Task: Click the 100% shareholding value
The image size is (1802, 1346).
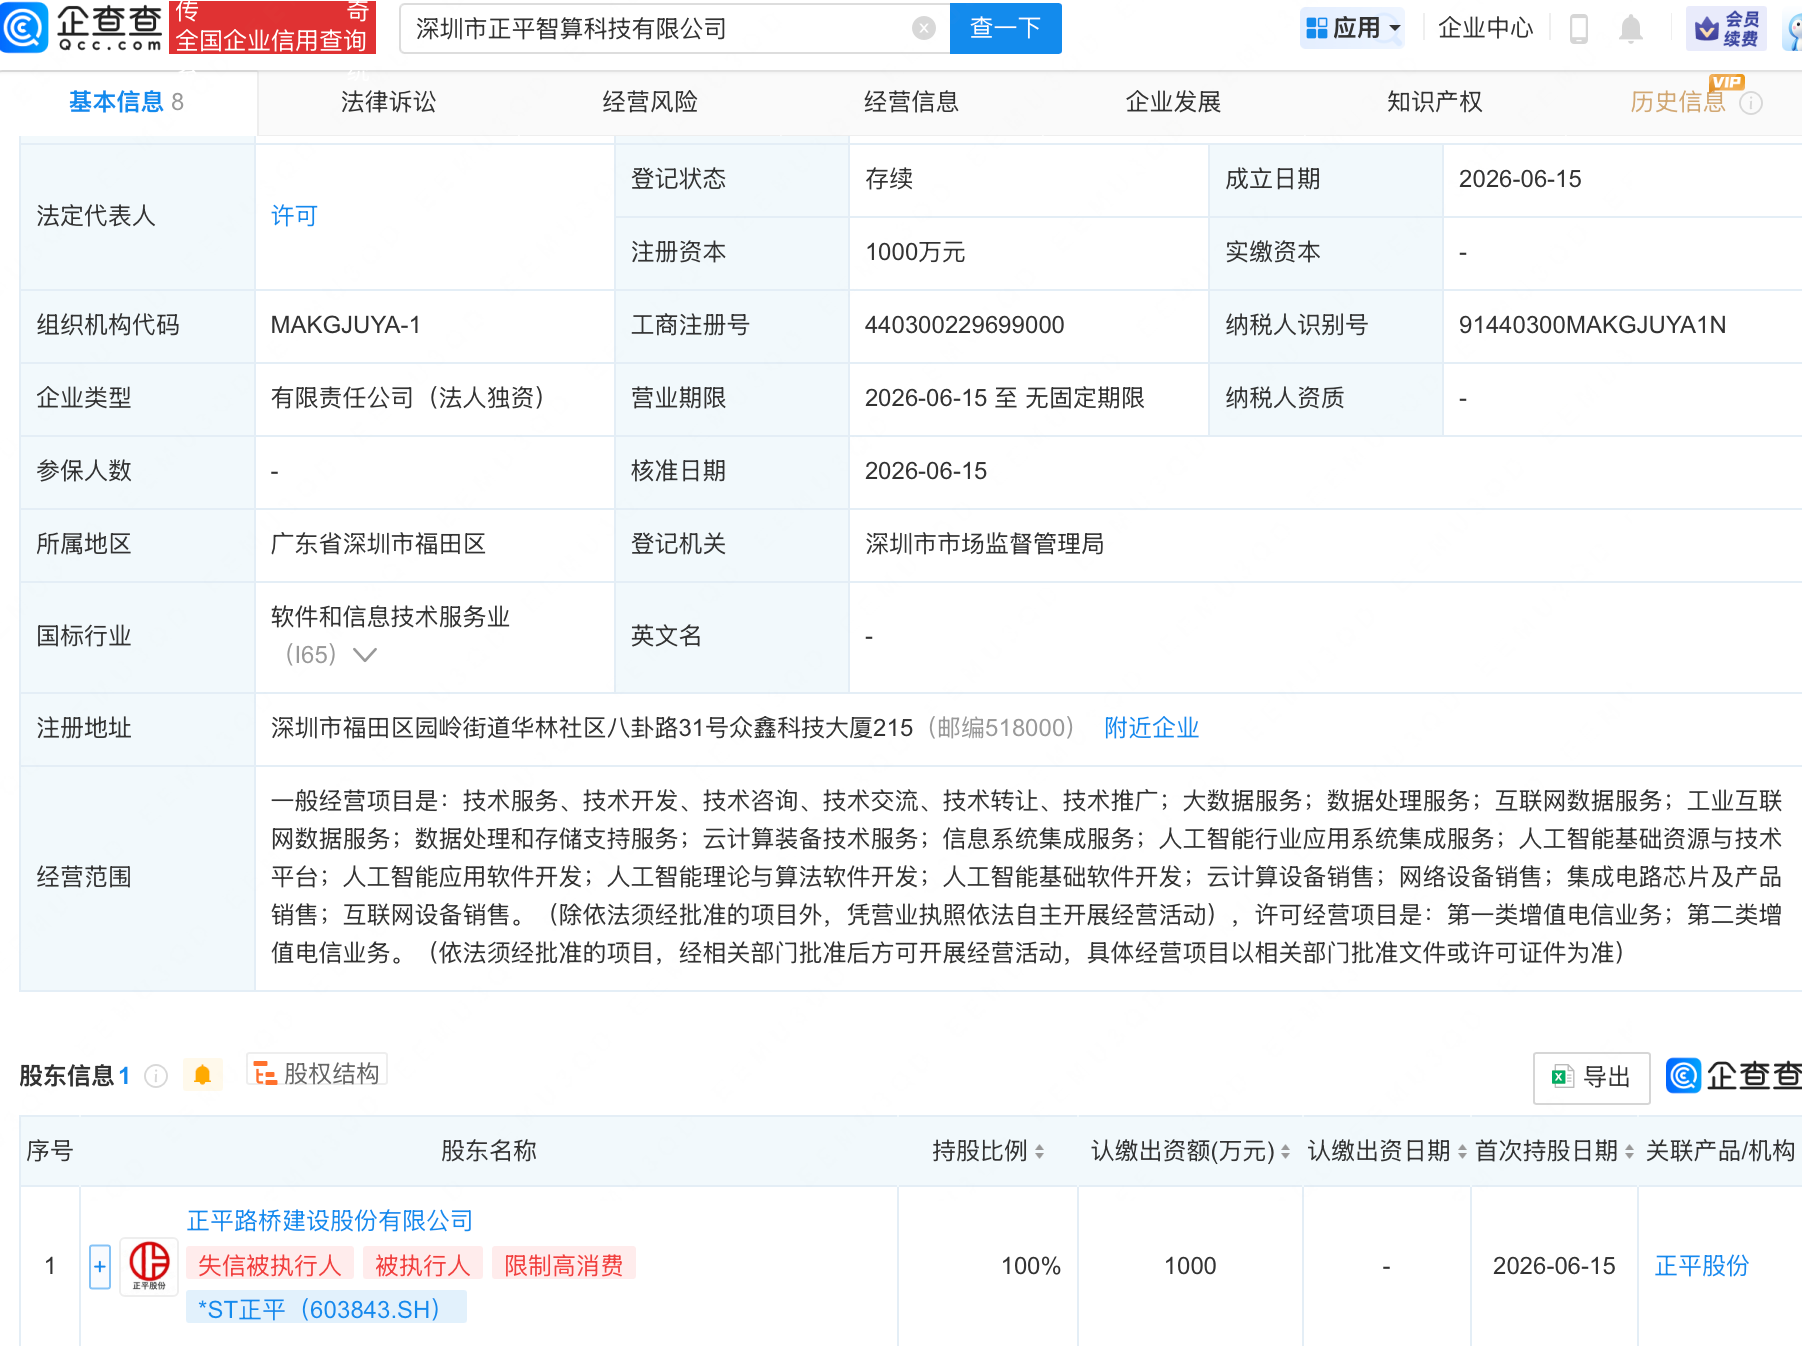Action: click(x=1031, y=1266)
